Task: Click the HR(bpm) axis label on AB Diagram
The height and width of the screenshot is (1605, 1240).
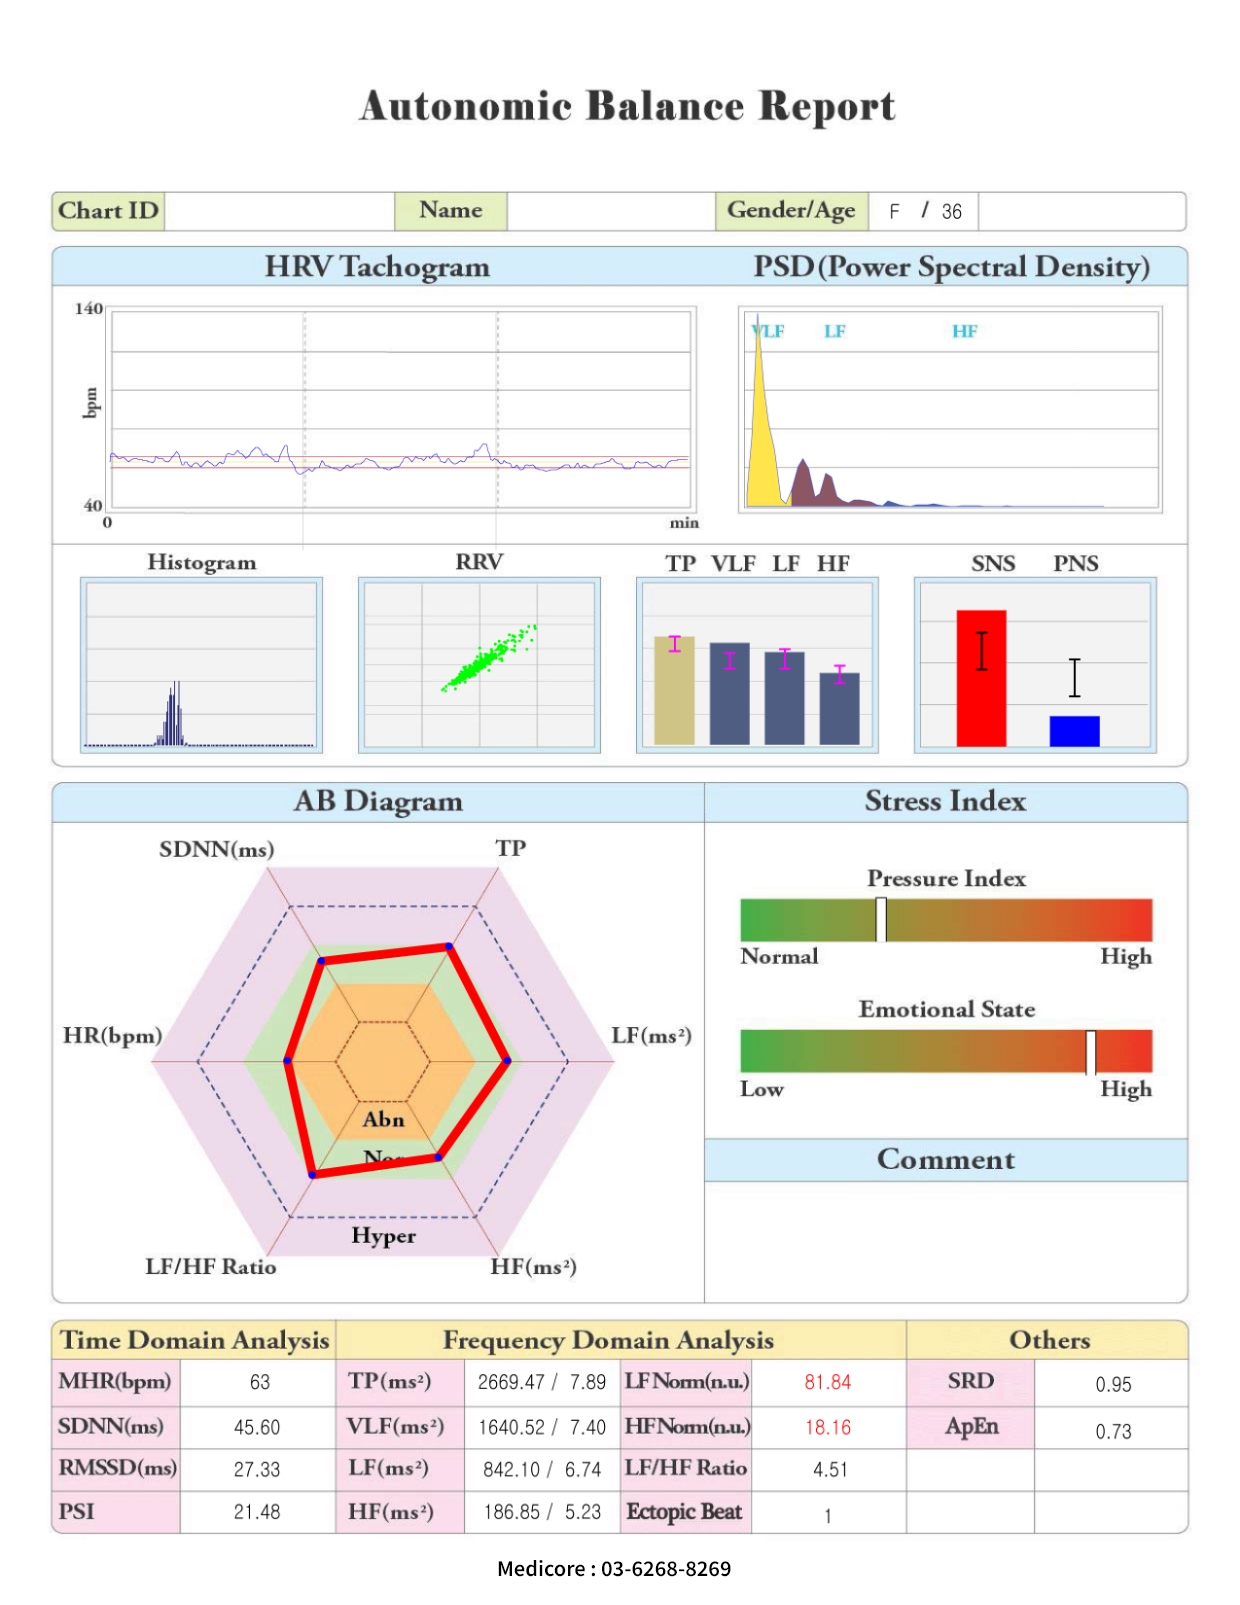Action: coord(112,1035)
